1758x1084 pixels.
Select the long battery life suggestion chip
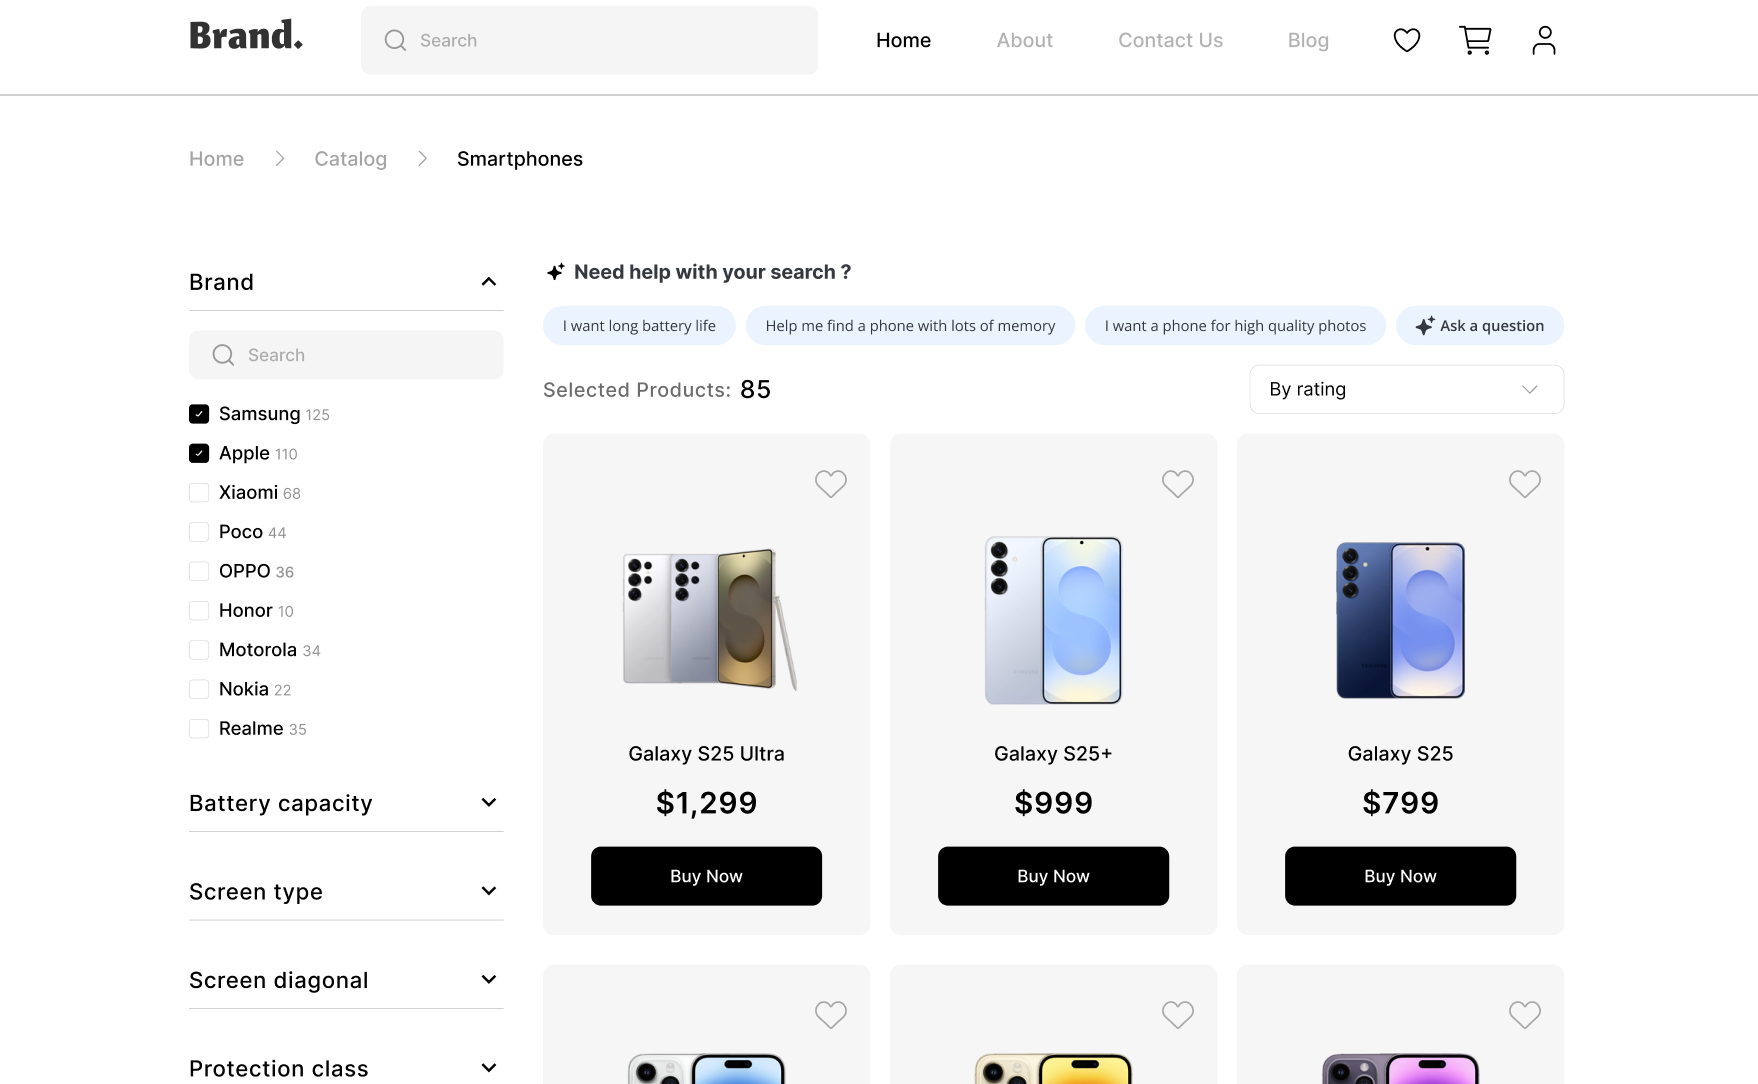pos(639,326)
